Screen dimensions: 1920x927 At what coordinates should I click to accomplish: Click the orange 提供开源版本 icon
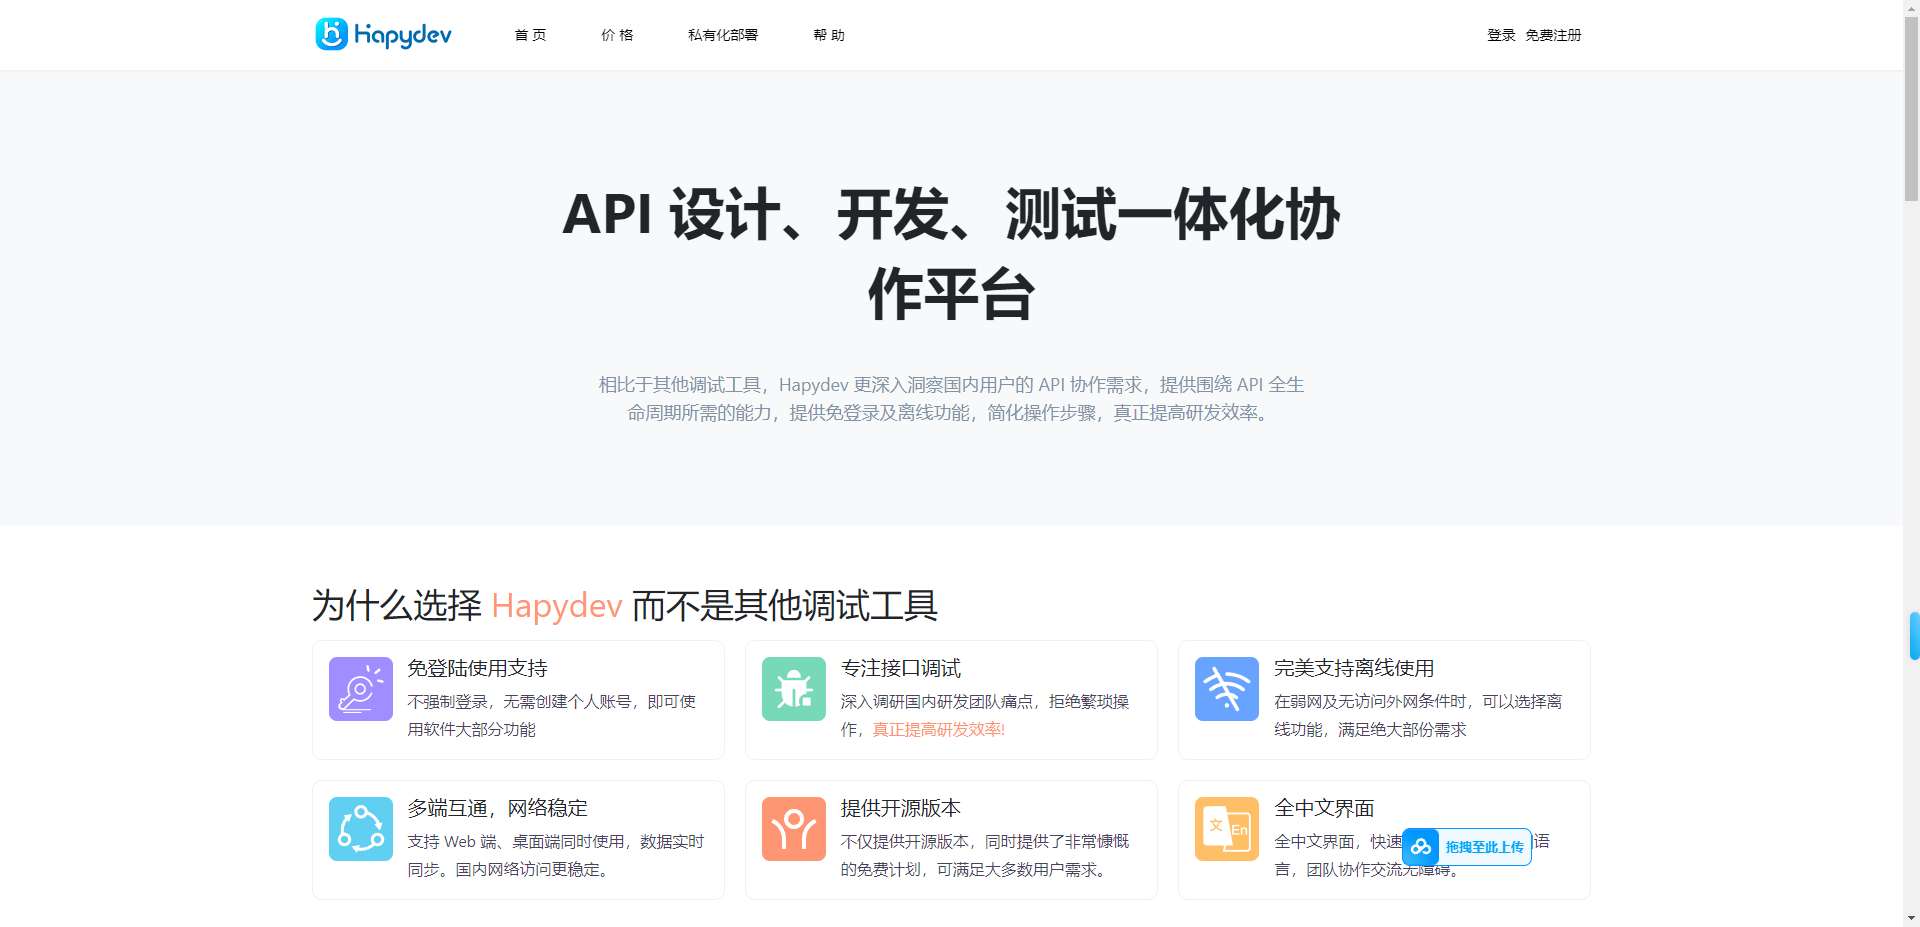(794, 829)
